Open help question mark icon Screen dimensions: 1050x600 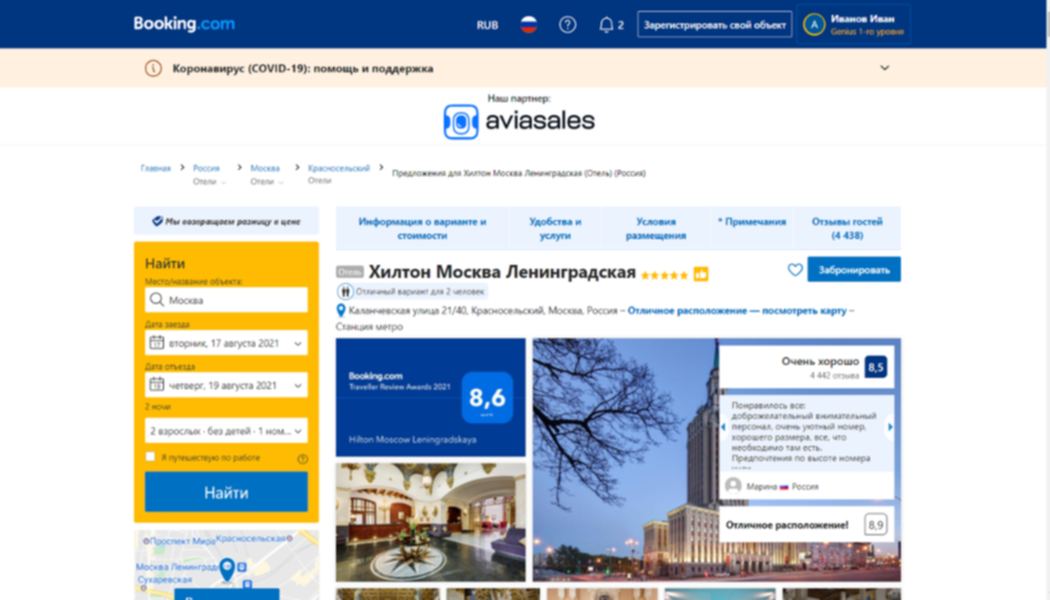click(x=567, y=25)
